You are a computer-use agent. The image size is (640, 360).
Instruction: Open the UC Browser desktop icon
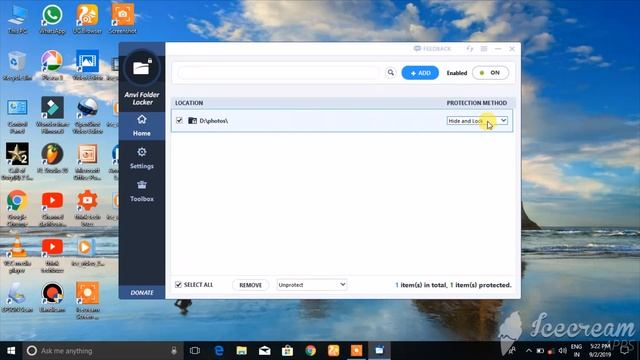(87, 19)
